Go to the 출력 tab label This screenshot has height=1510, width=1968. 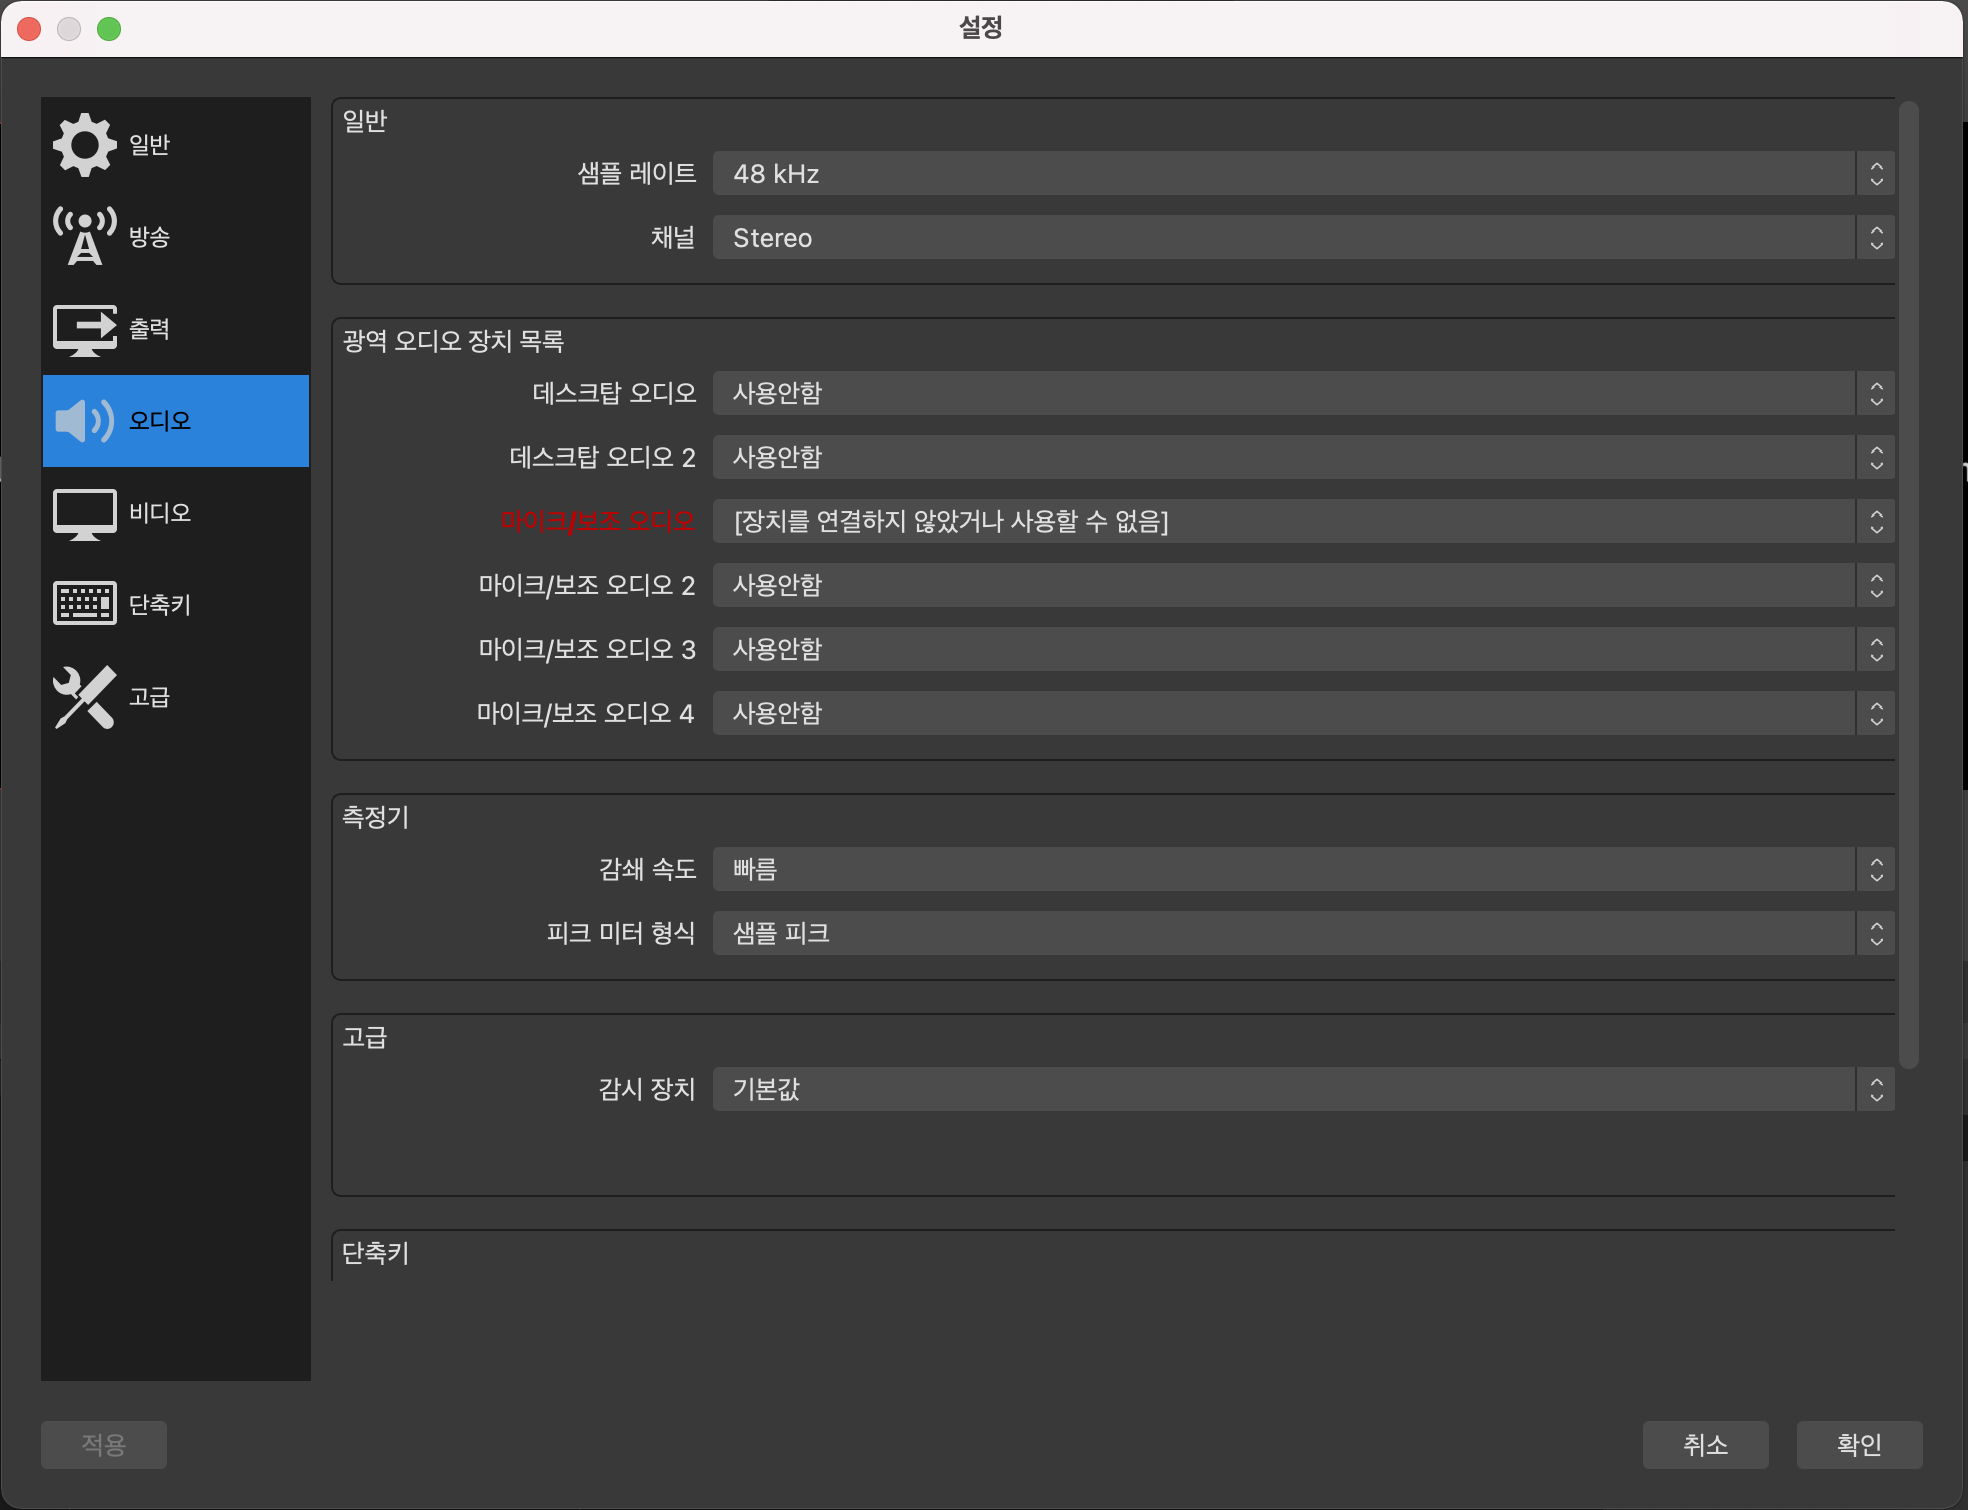[149, 329]
